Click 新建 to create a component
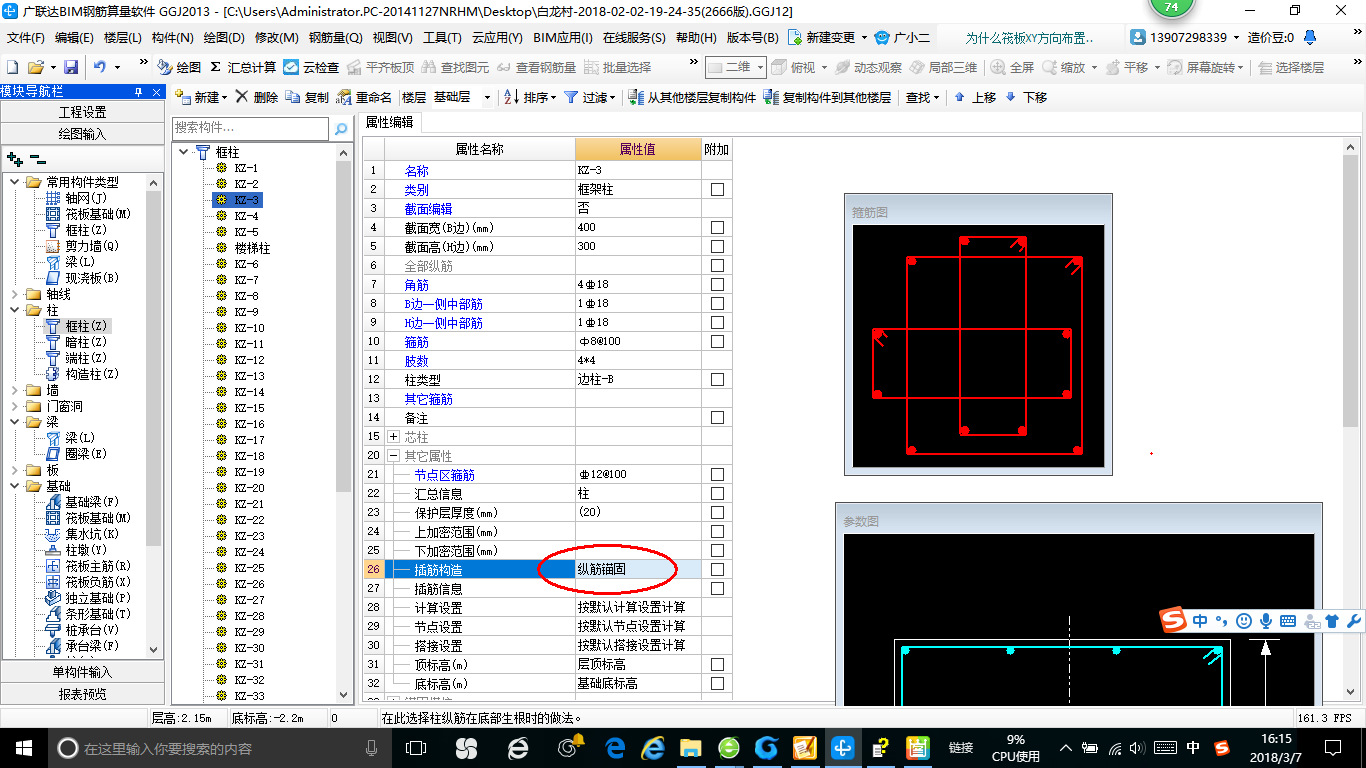The height and width of the screenshot is (768, 1366). pos(201,97)
